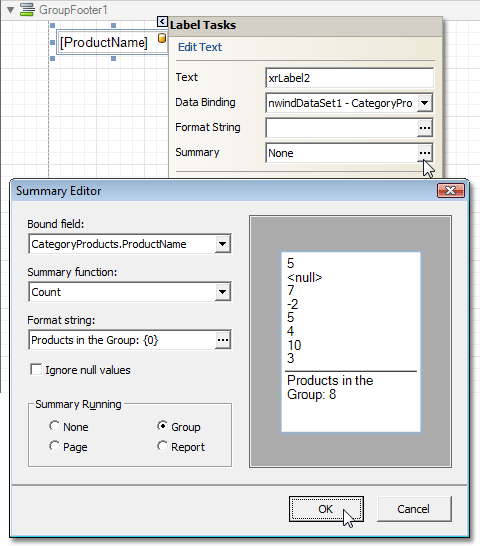480x546 pixels.
Task: Click the GroupFooter1 band icon
Action: tap(27, 10)
